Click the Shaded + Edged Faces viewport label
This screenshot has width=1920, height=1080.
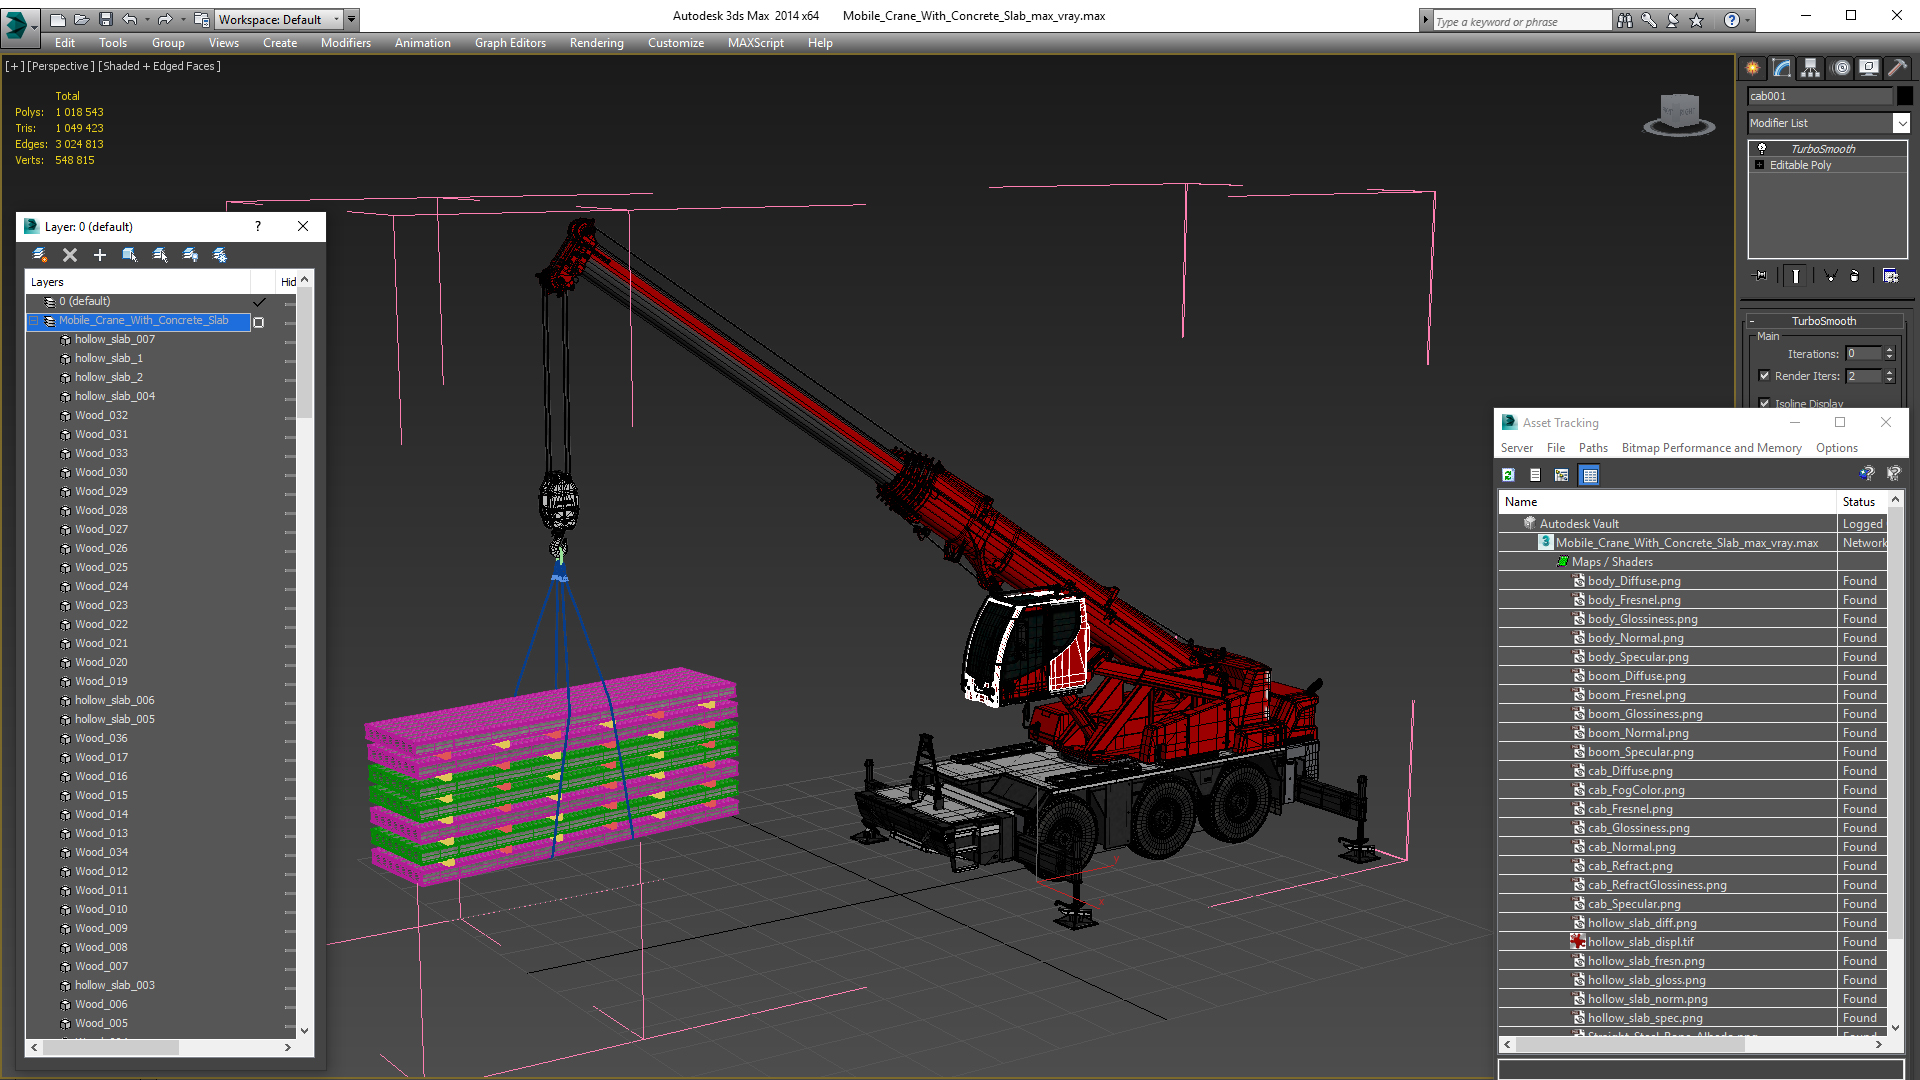tap(159, 66)
